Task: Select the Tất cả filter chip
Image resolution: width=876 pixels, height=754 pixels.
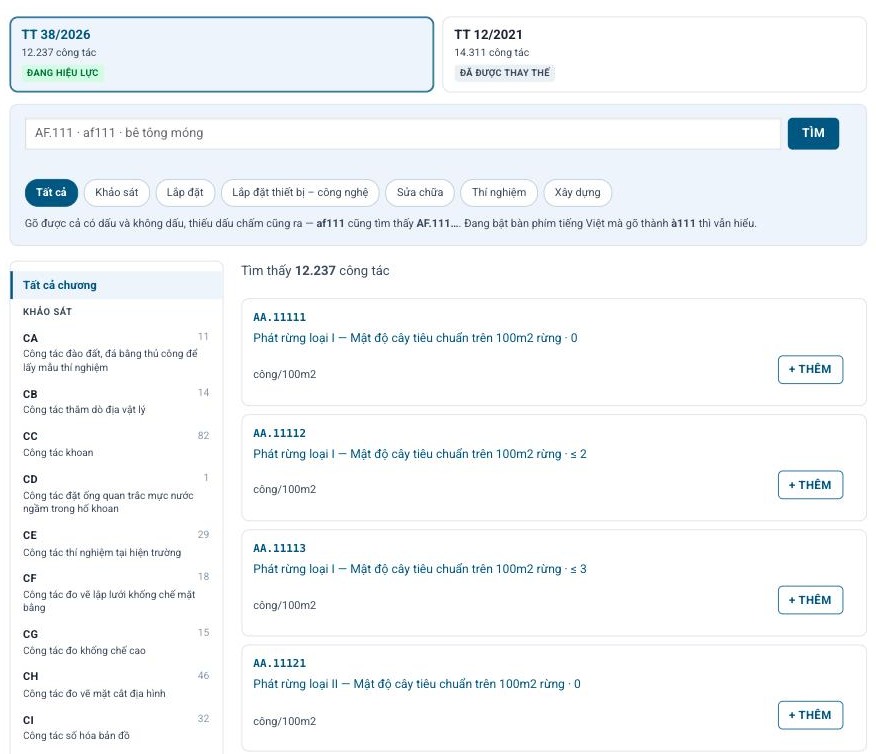Action: (51, 193)
